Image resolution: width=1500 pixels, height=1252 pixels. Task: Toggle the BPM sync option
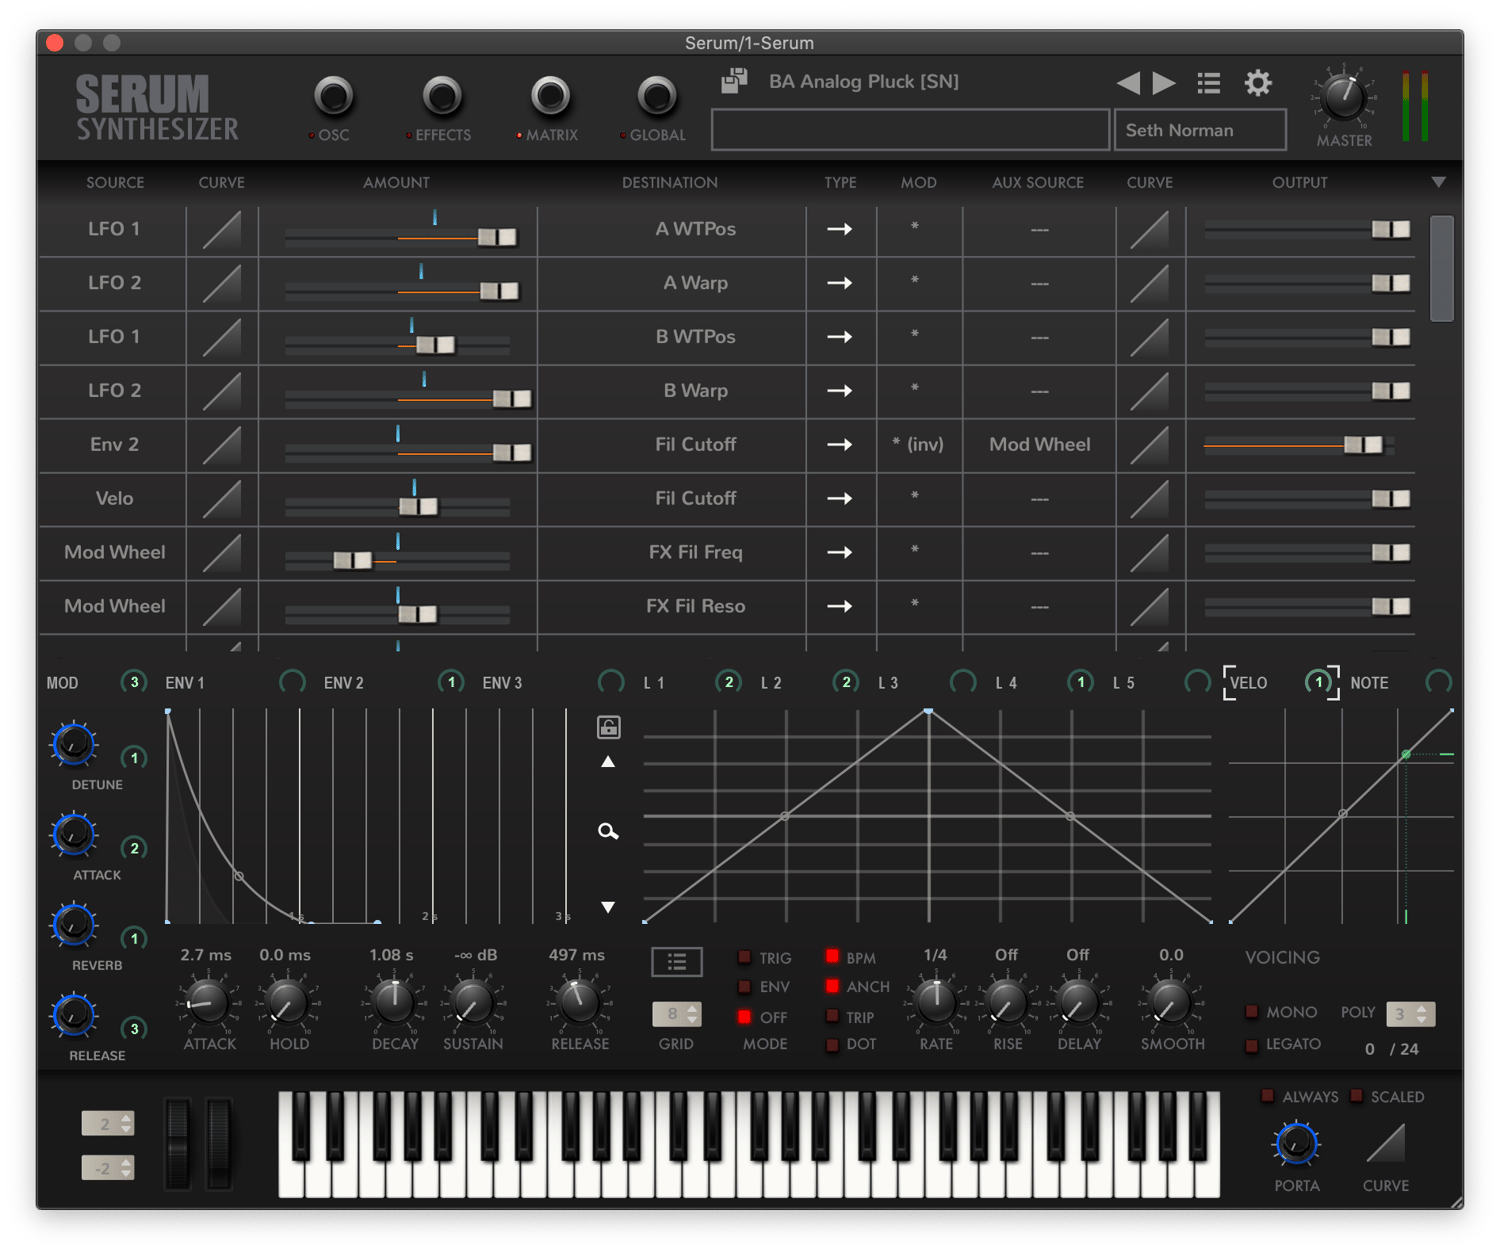point(832,957)
